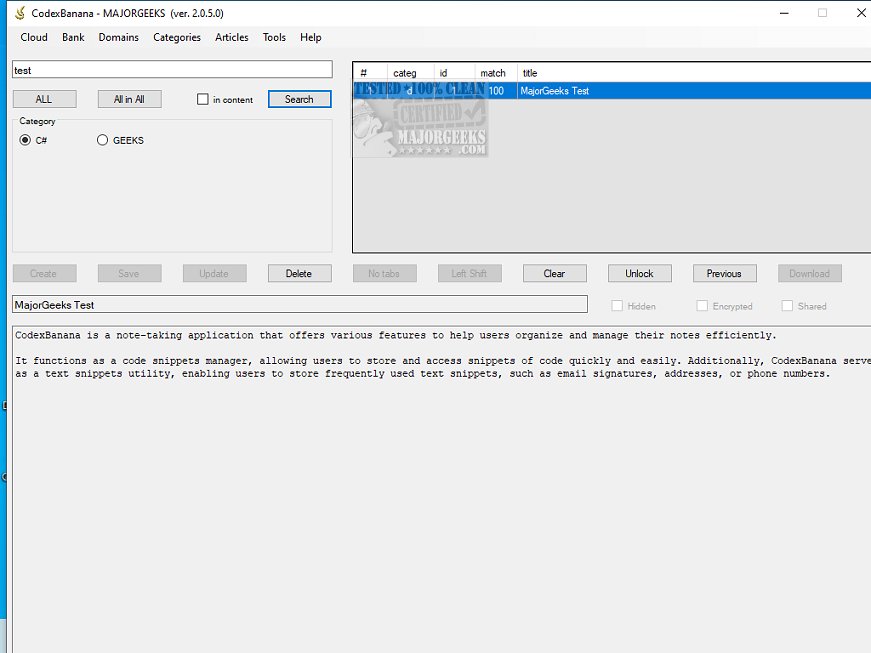
Task: Close the CodexBanana window
Action: click(x=861, y=13)
